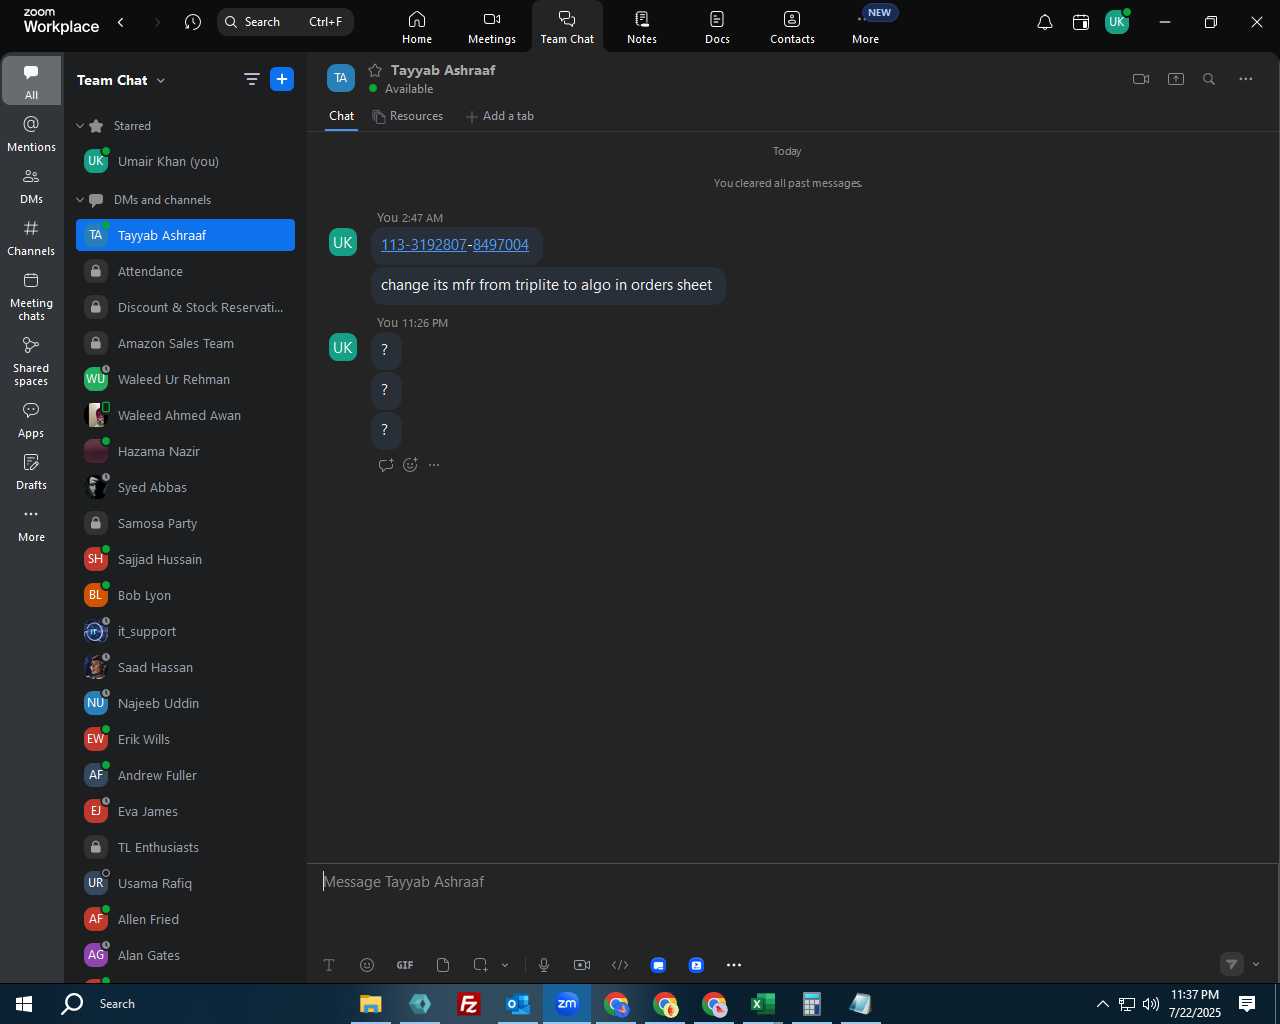Record a video message
The height and width of the screenshot is (1024, 1280).
pyautogui.click(x=582, y=965)
